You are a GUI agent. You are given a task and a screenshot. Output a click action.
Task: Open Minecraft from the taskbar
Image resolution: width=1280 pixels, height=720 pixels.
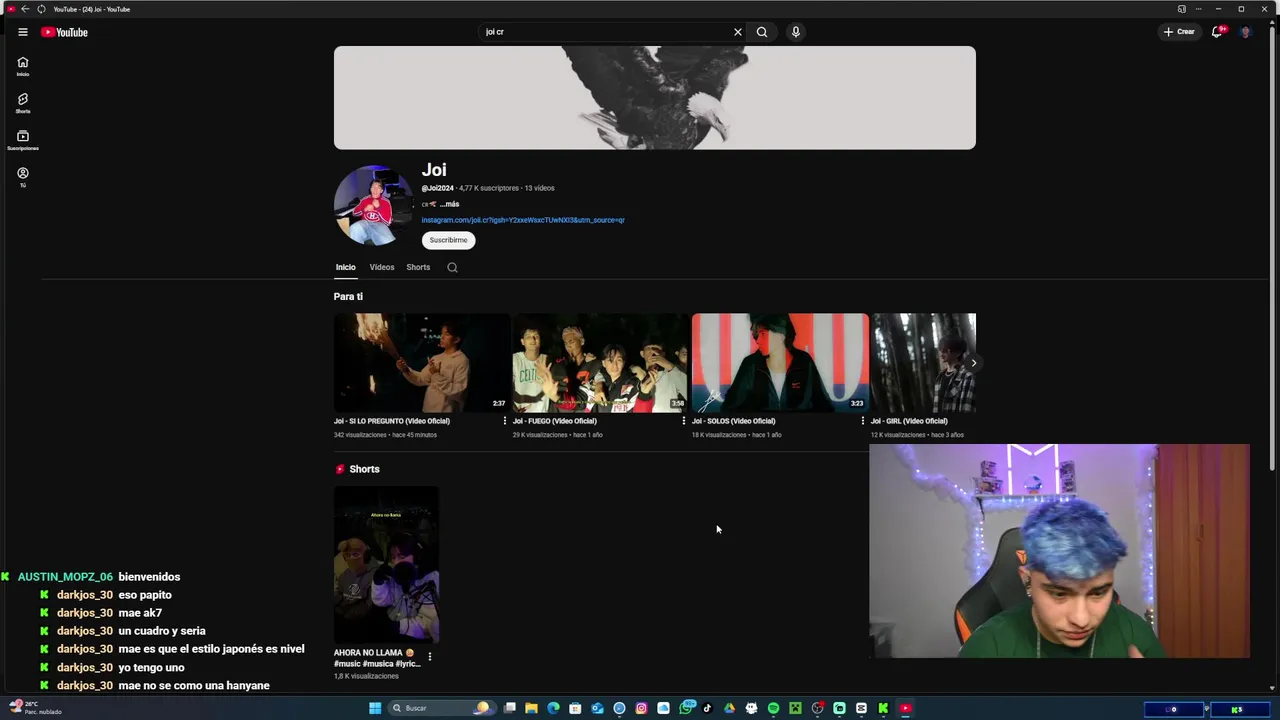795,708
